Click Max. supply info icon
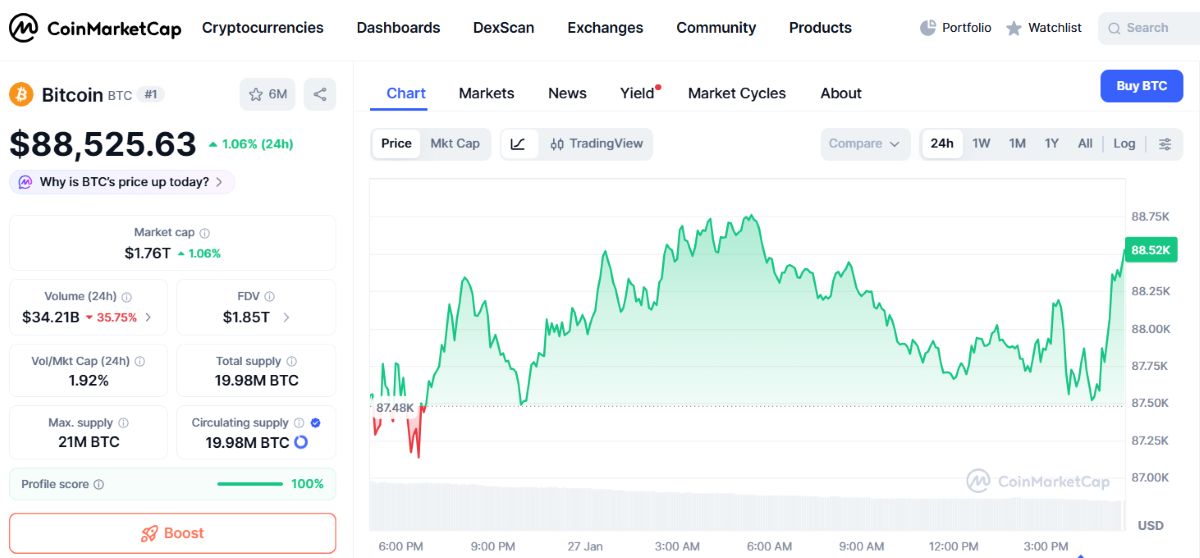The height and width of the screenshot is (558, 1200). click(123, 424)
